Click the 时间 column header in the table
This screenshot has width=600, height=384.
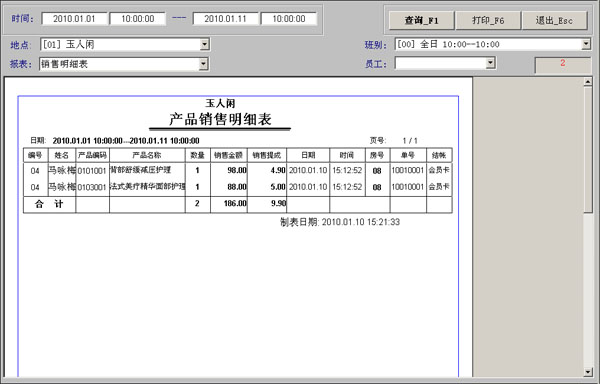[x=347, y=155]
